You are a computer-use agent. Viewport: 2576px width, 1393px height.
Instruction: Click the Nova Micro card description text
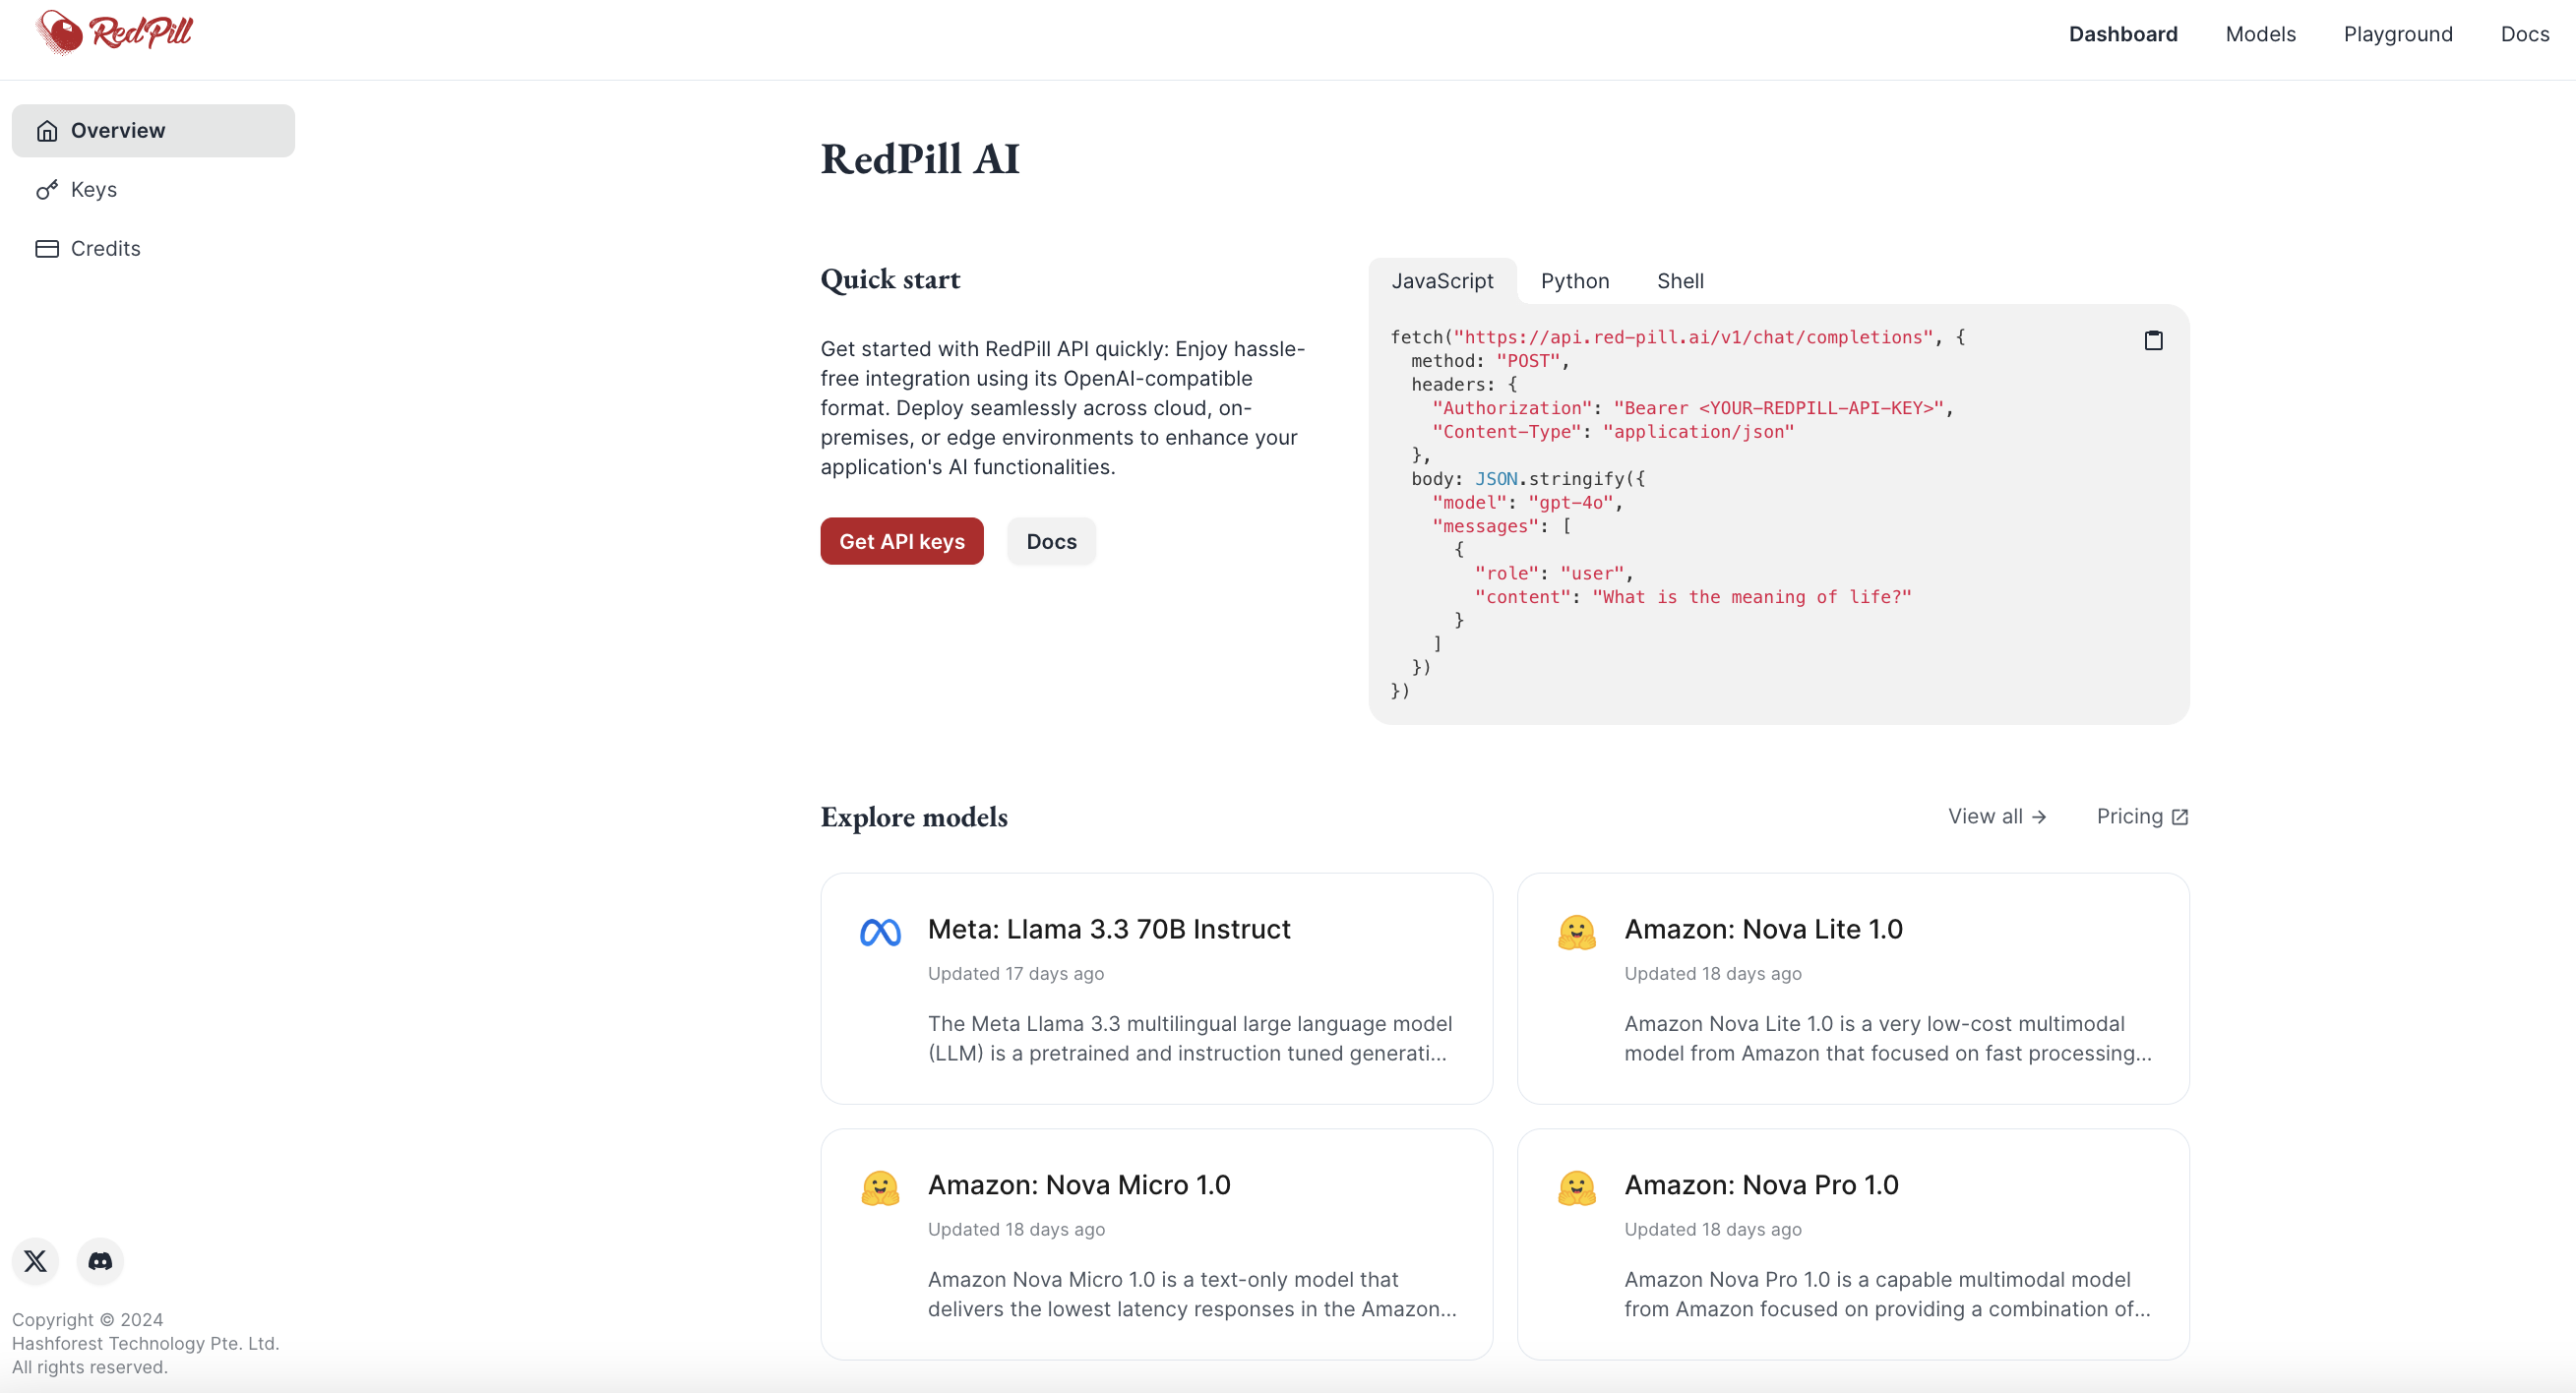coord(1192,1295)
